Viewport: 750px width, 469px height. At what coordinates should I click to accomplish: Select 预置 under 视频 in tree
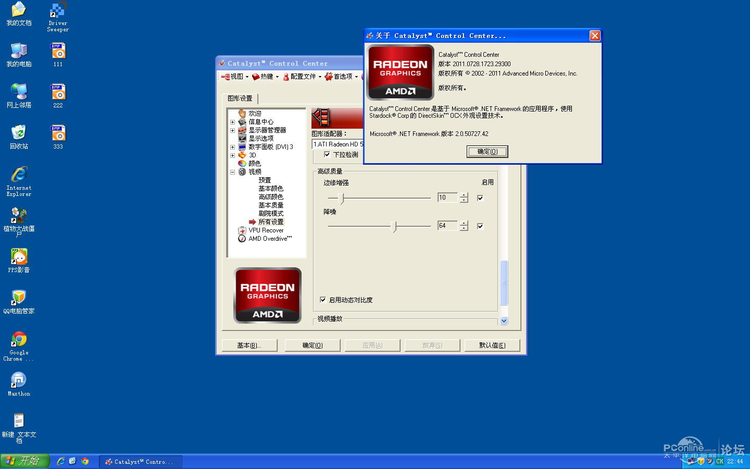coord(265,180)
